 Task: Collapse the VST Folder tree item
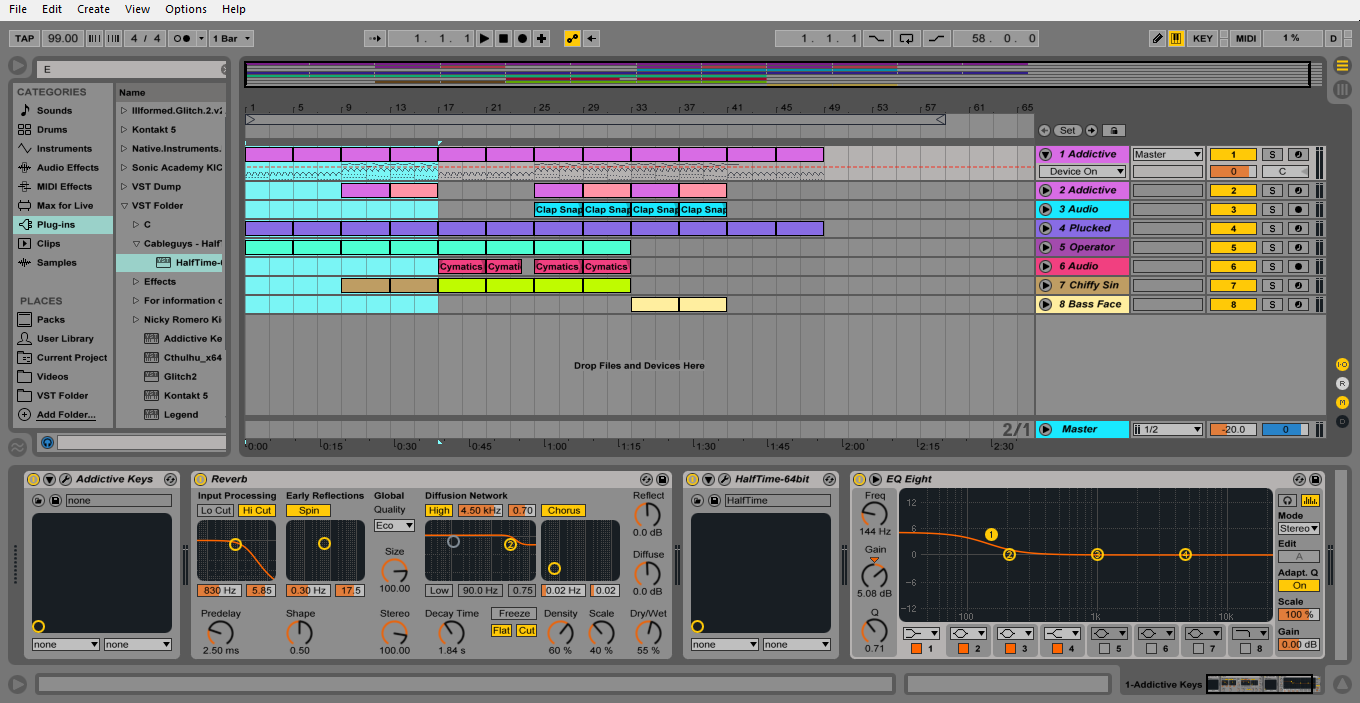point(124,205)
